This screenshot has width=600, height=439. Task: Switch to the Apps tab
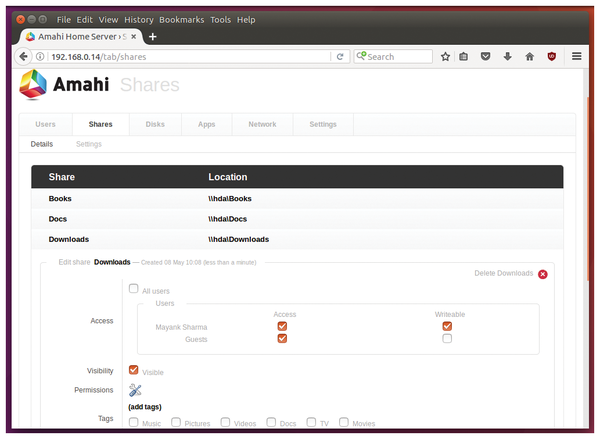207,124
